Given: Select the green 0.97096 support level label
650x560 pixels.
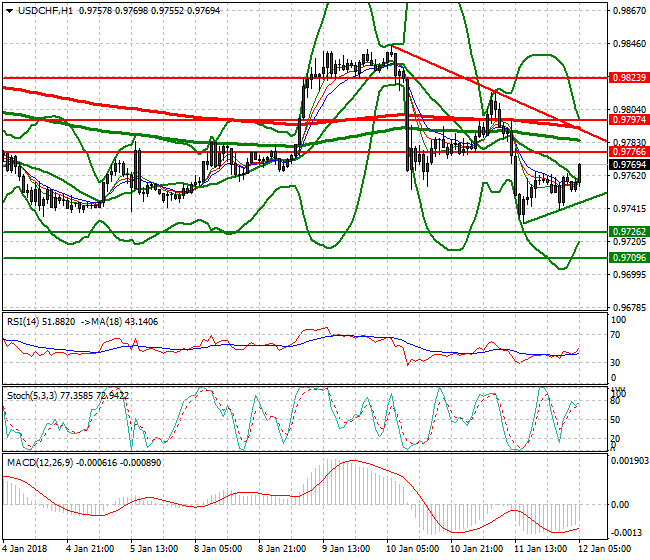Looking at the screenshot, I should click(629, 258).
